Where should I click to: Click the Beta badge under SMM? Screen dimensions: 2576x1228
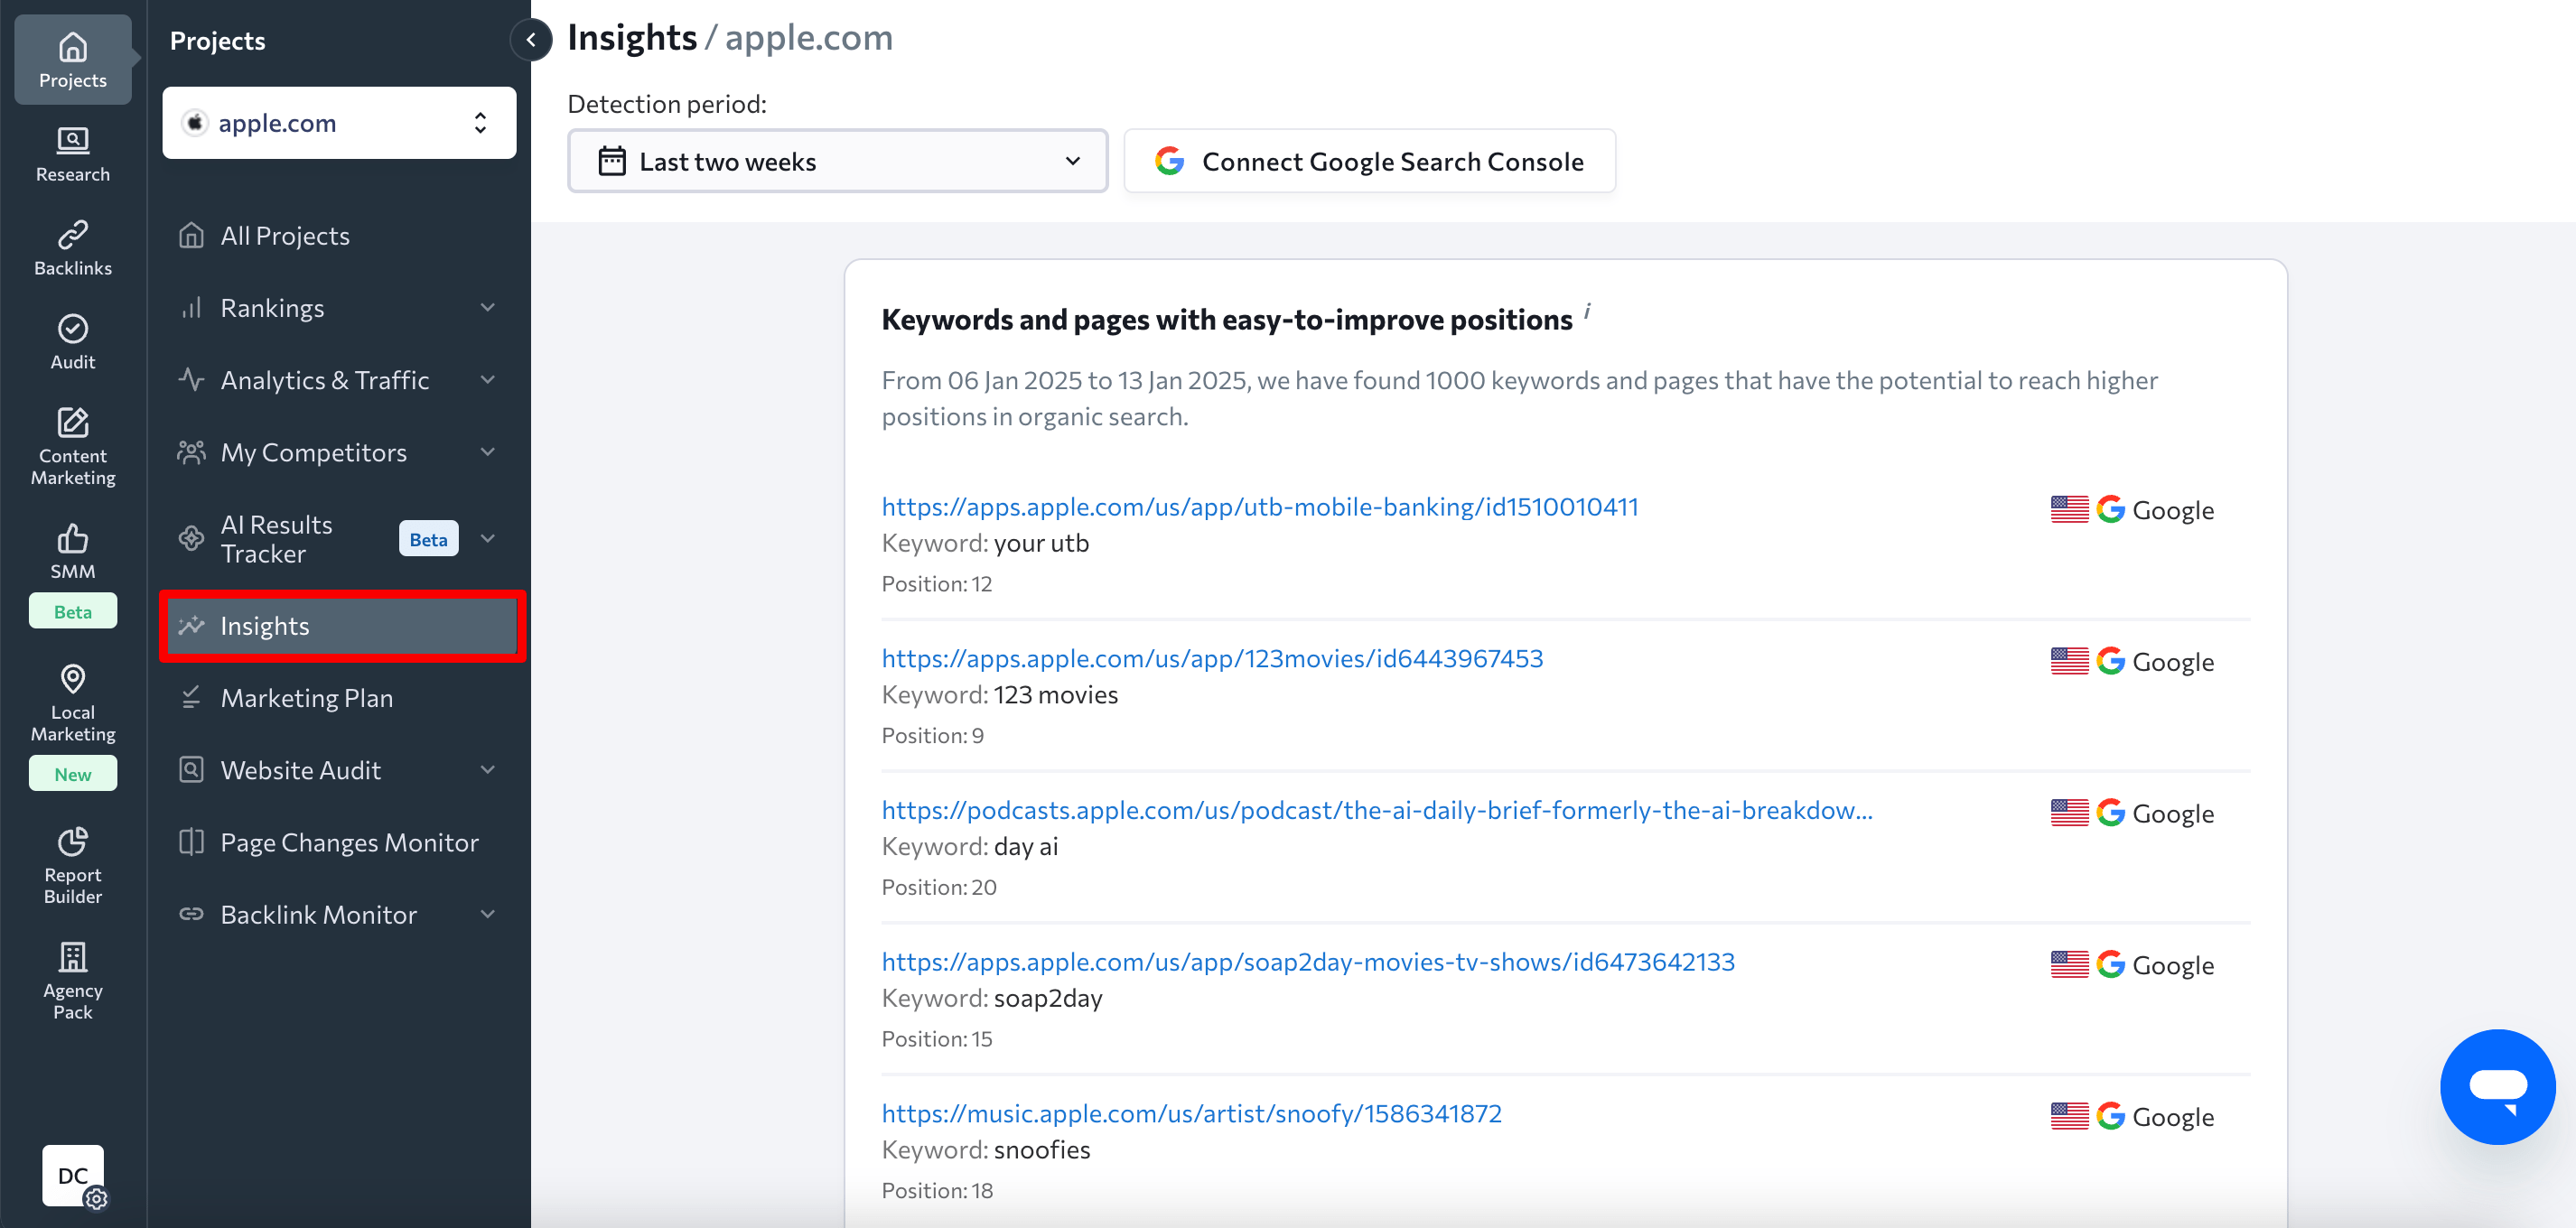[x=73, y=611]
